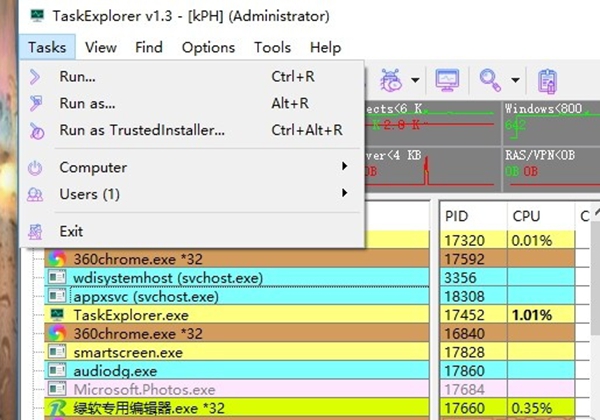Screen dimensions: 600x420
Task: Click the 360chrome icon at PID 17592
Action: [x=57, y=259]
